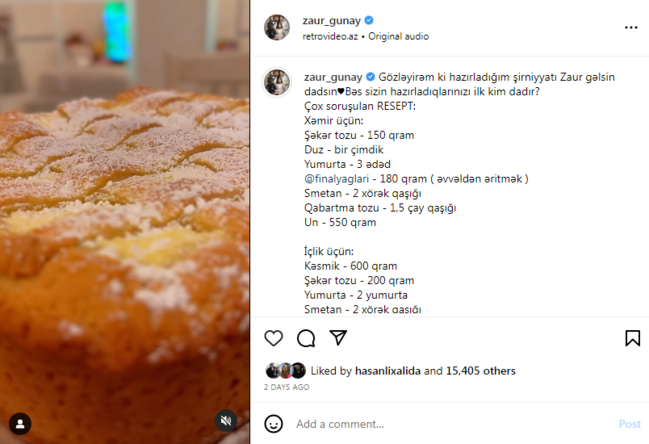
Task: Click the 2 DAYS AGO timestamp
Action: click(287, 387)
